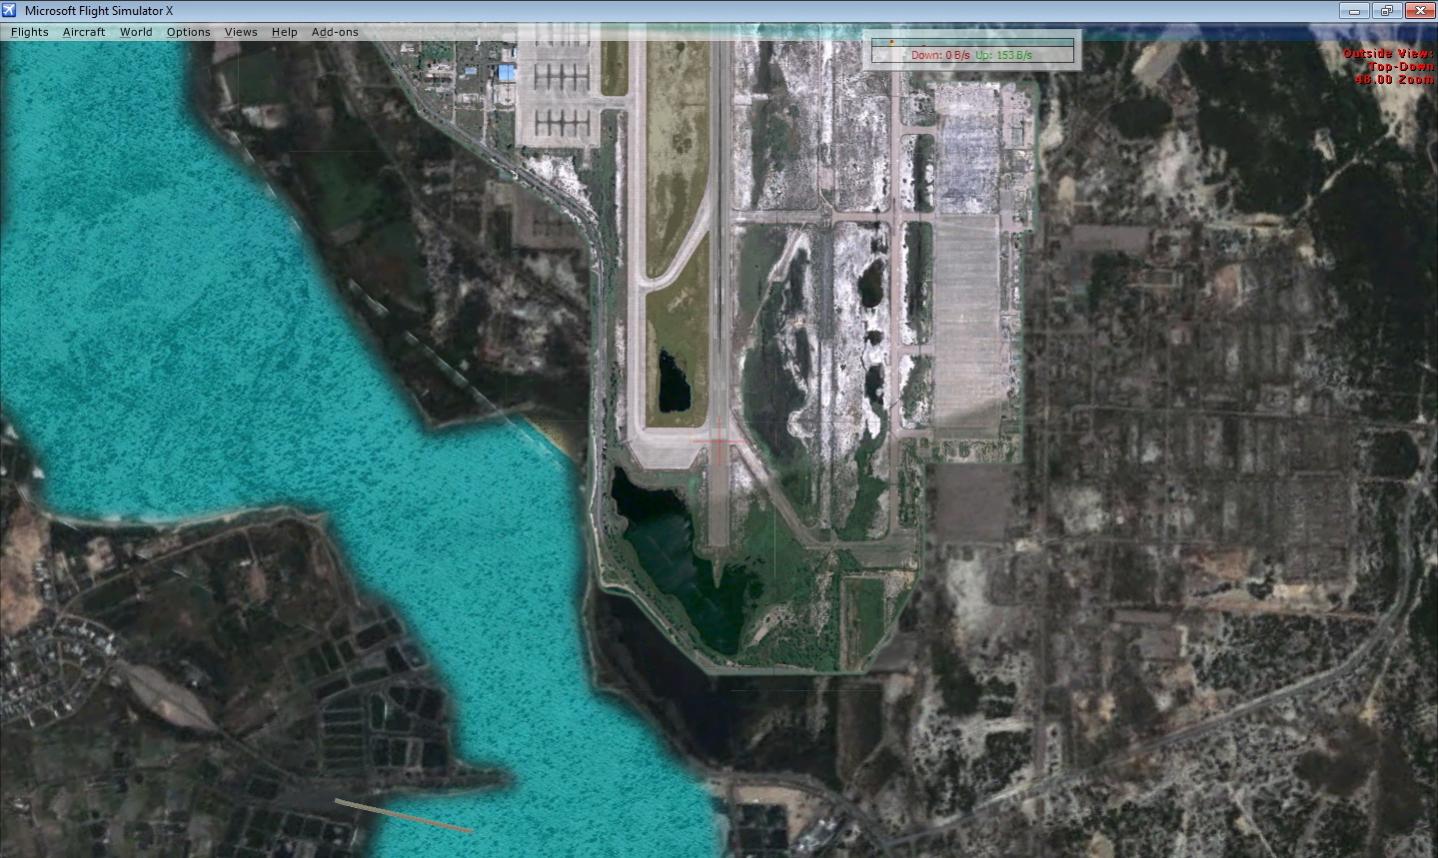Open the Flights menu

coord(30,32)
